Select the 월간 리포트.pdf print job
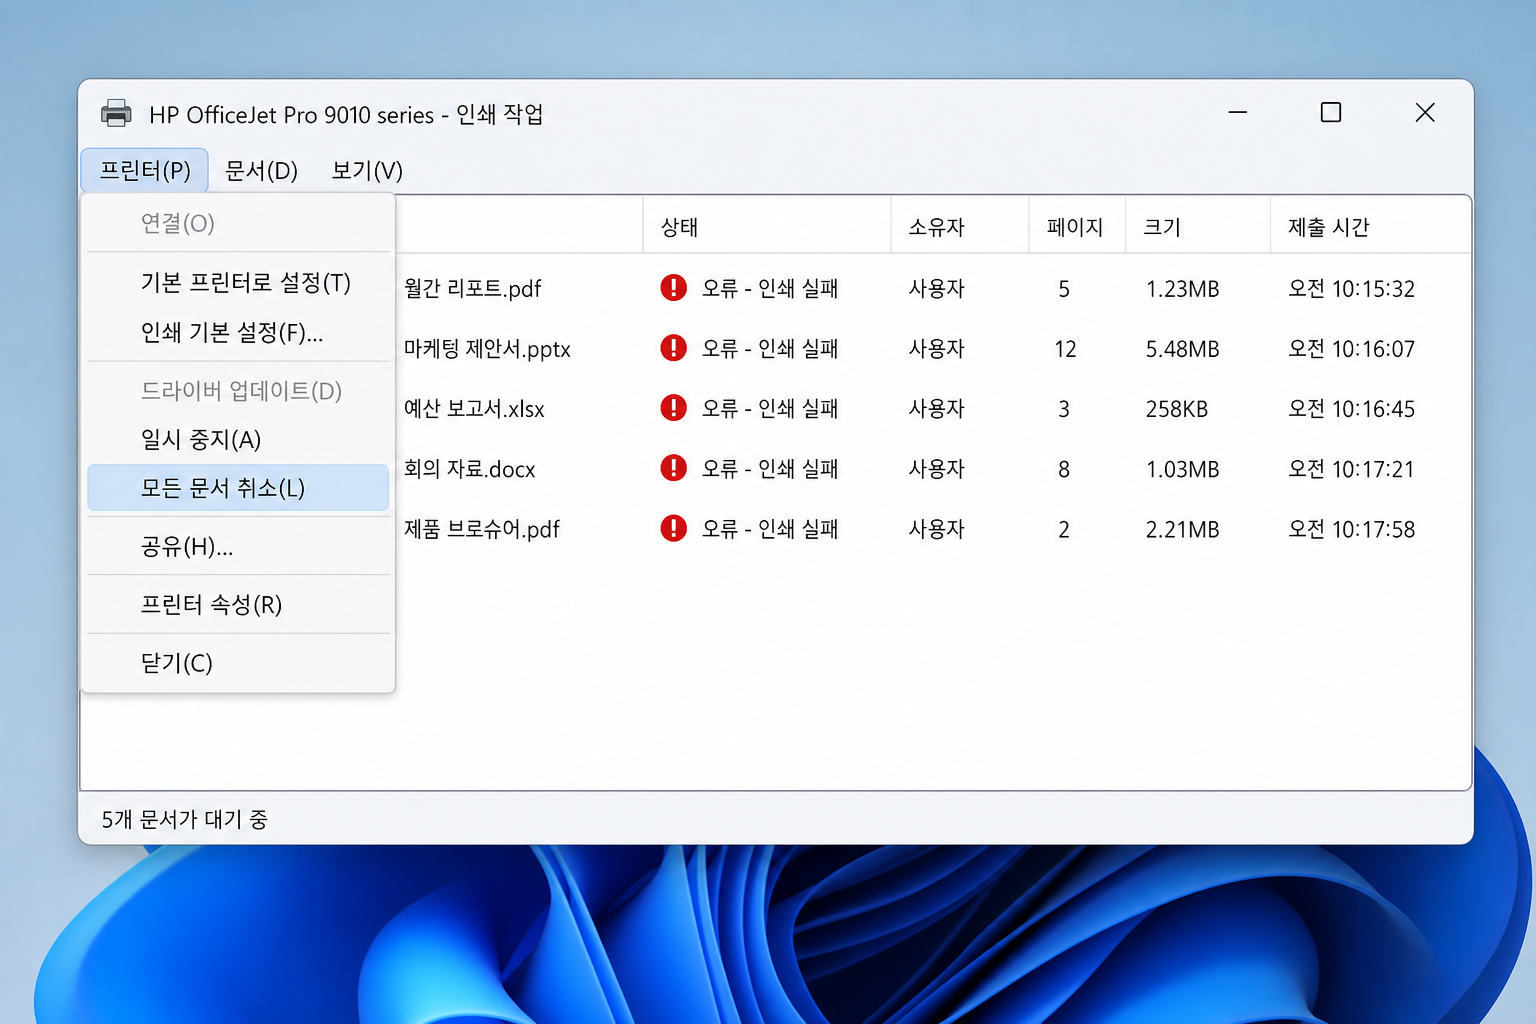 coord(472,289)
